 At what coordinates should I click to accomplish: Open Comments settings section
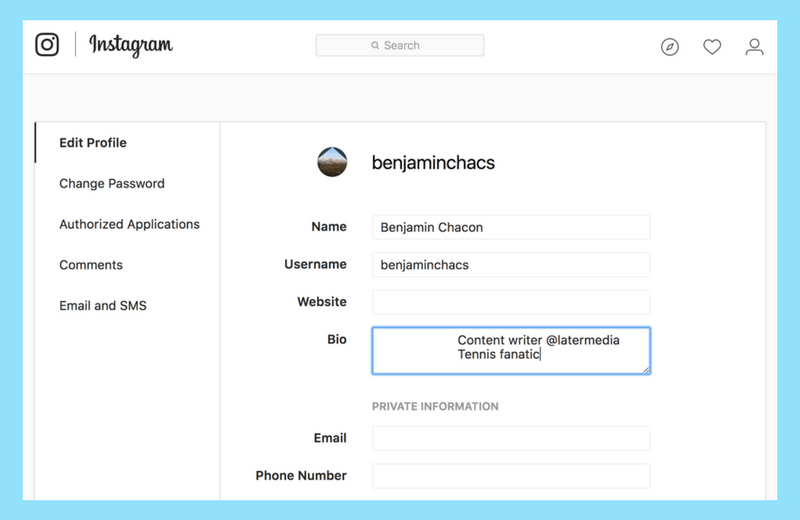pyautogui.click(x=91, y=265)
